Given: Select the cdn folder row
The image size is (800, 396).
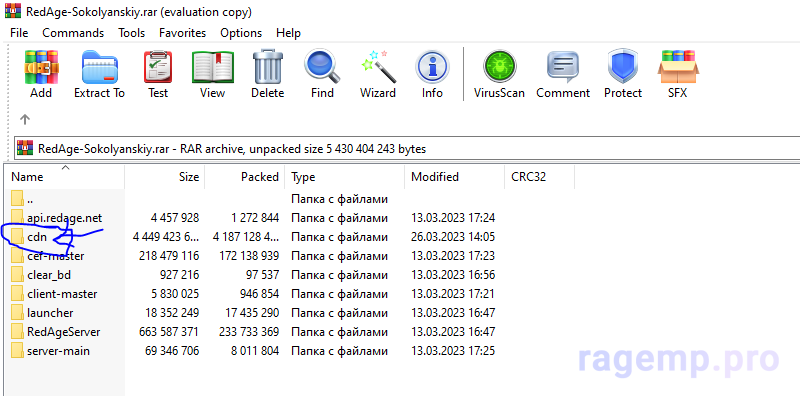Looking at the screenshot, I should (254, 237).
